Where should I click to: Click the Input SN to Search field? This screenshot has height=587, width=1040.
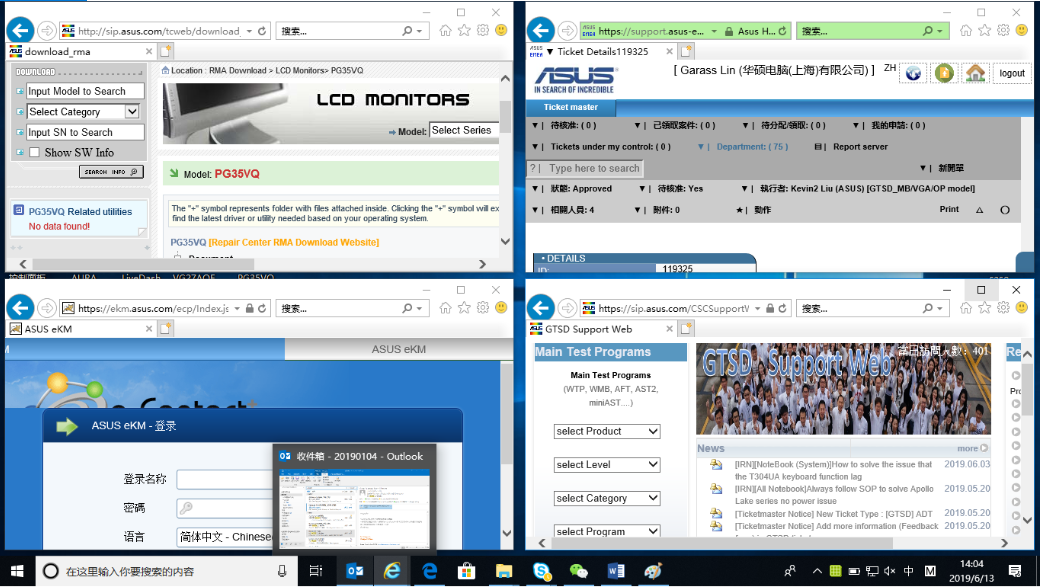click(x=85, y=133)
